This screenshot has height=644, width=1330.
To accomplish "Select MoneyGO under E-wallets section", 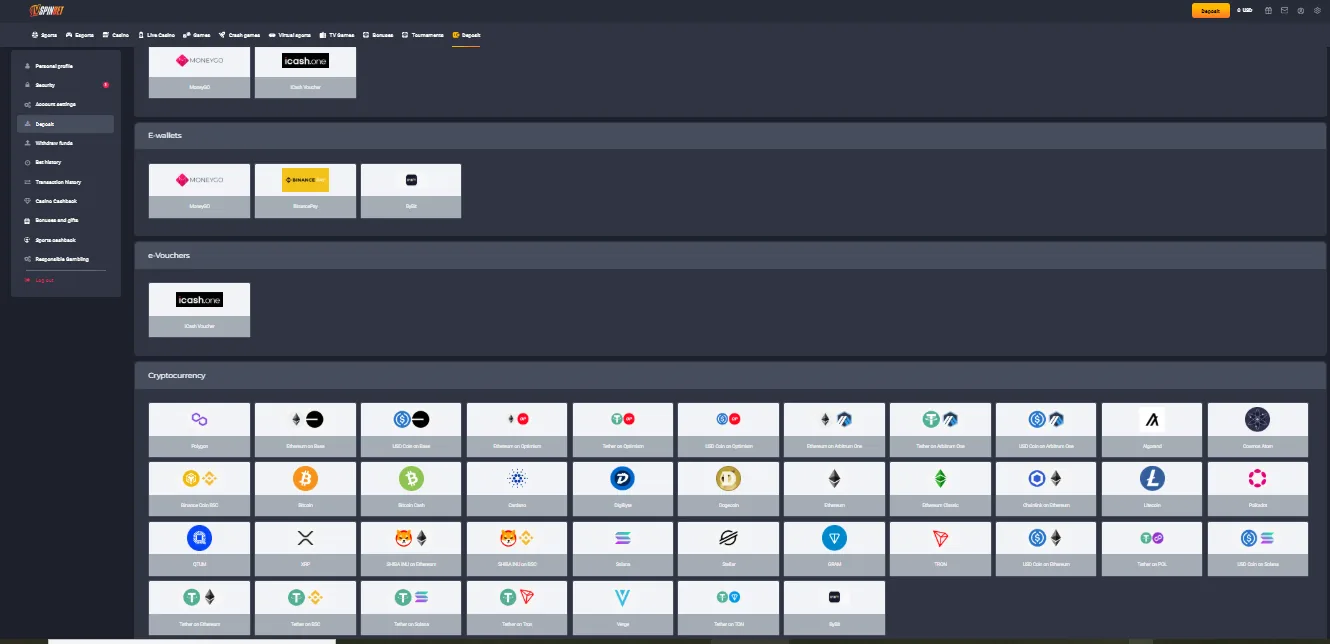I will (x=199, y=191).
